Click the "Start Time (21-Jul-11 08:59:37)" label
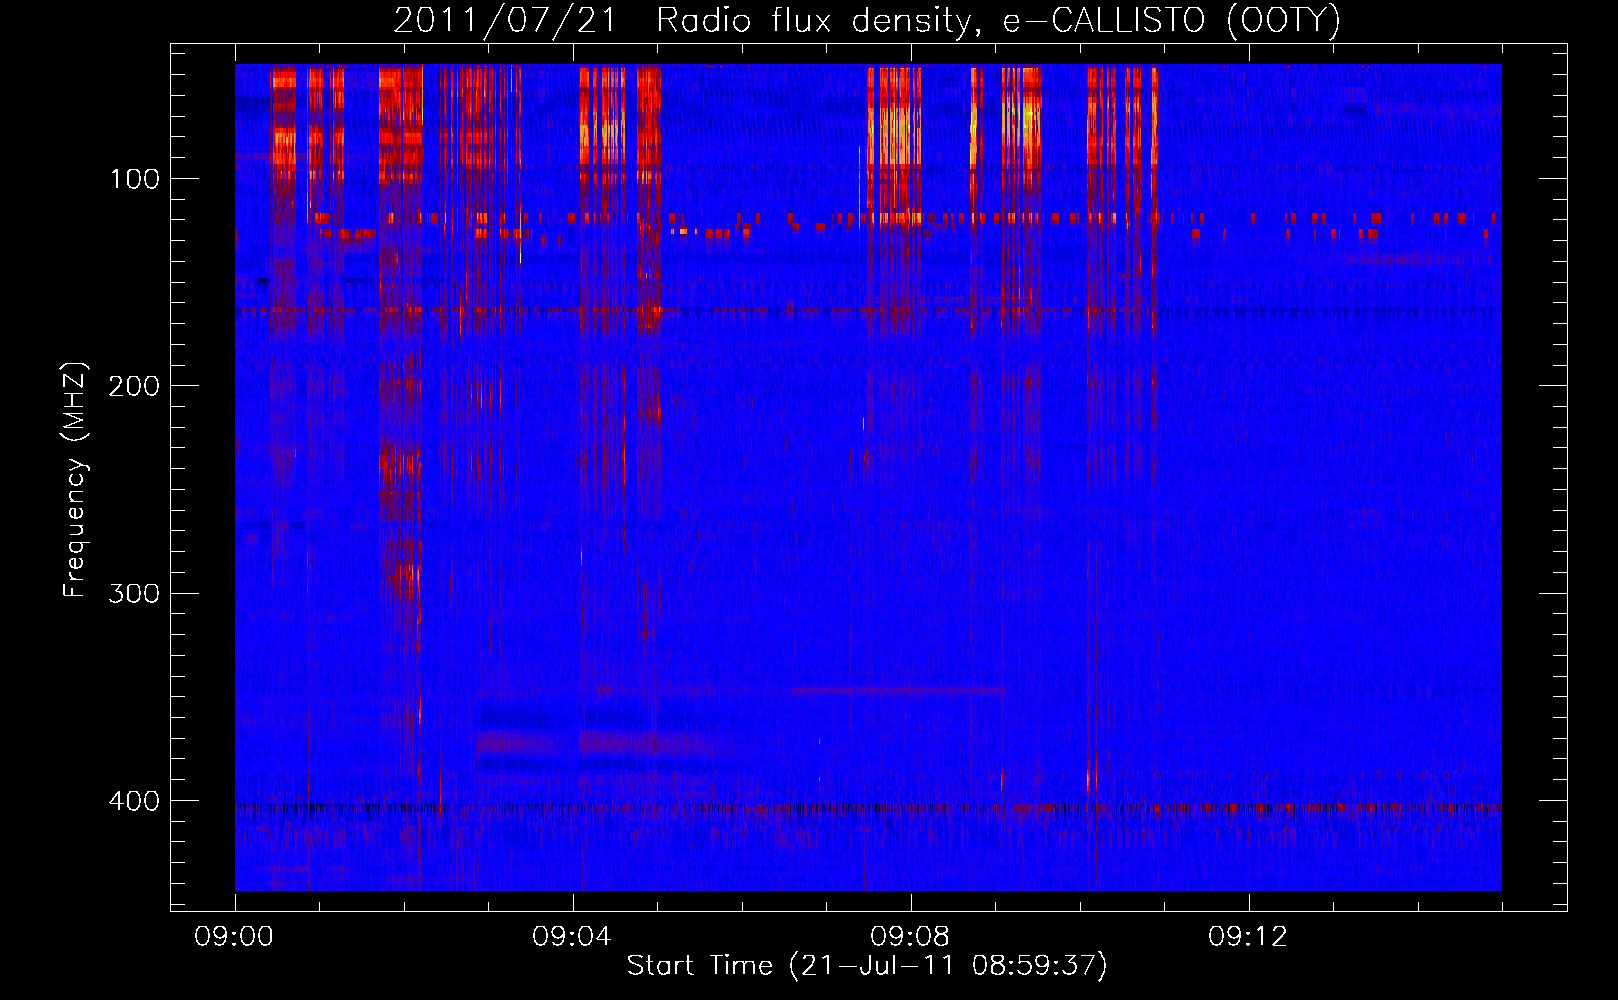Image resolution: width=1618 pixels, height=1000 pixels. 867,966
